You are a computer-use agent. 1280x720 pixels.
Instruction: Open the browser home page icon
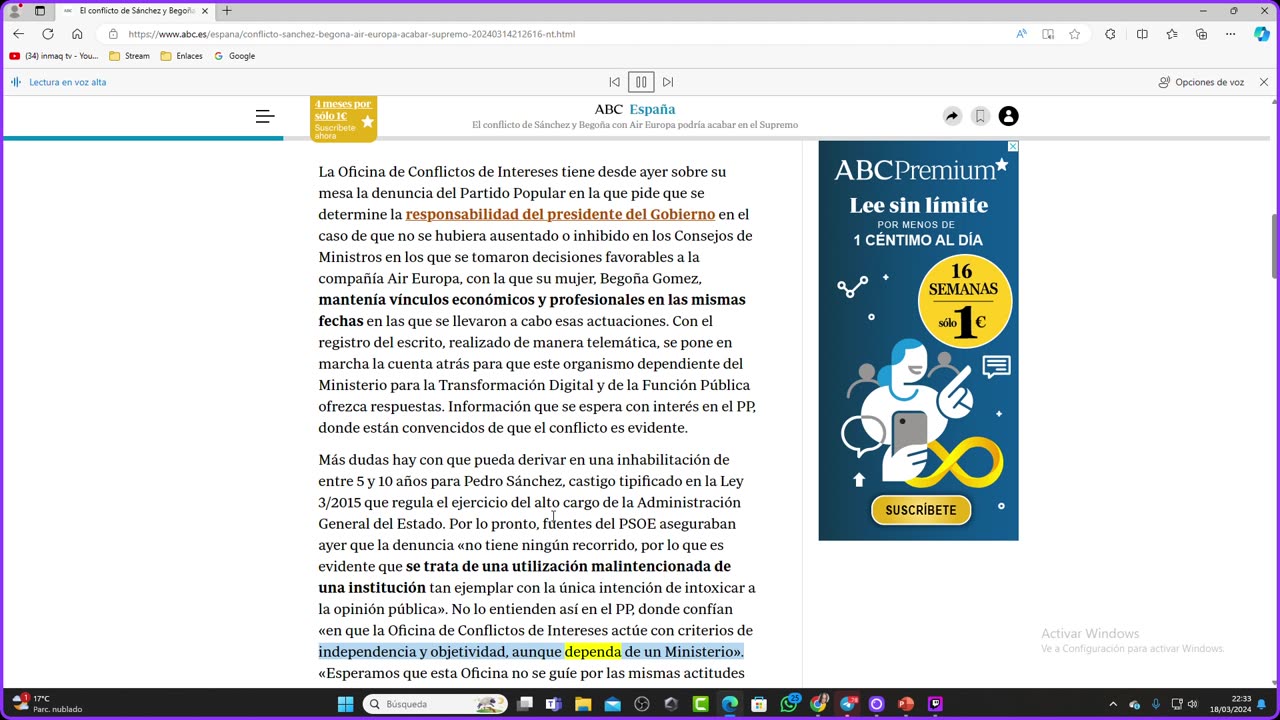coord(77,34)
